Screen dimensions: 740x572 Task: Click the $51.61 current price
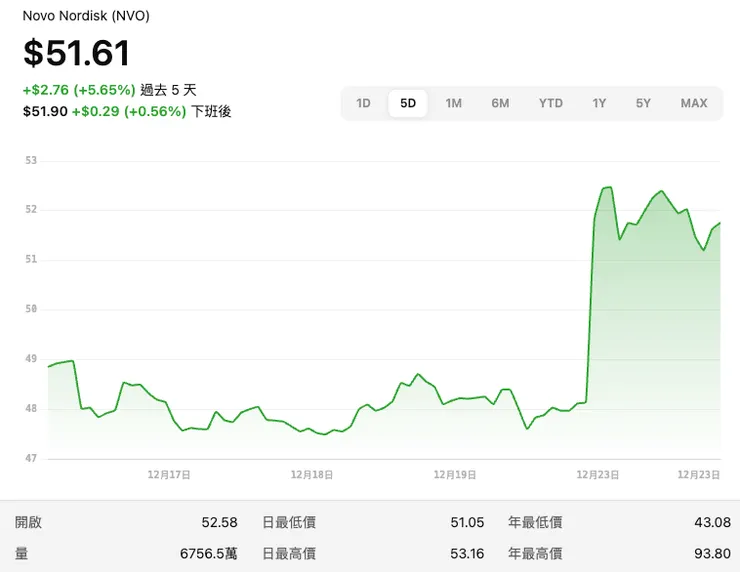tap(76, 52)
